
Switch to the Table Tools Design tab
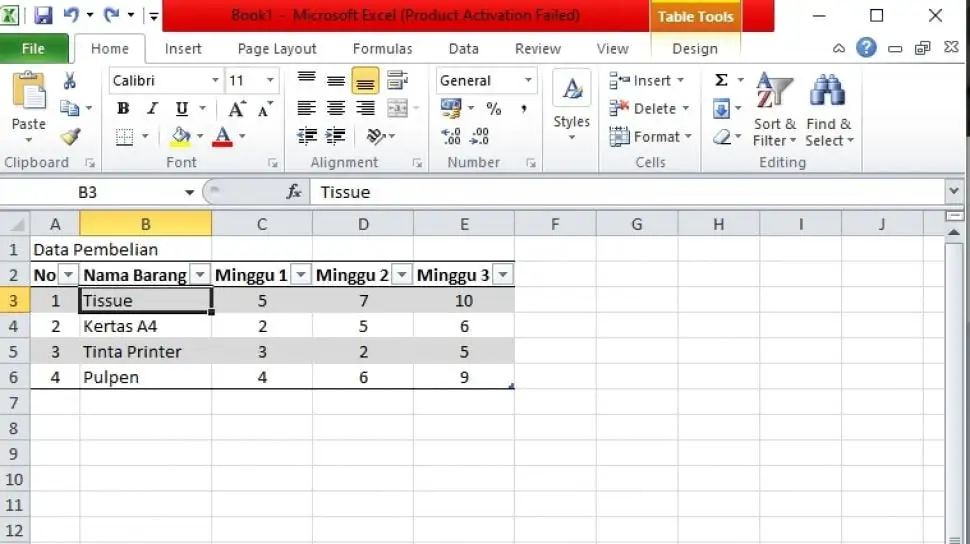point(695,49)
